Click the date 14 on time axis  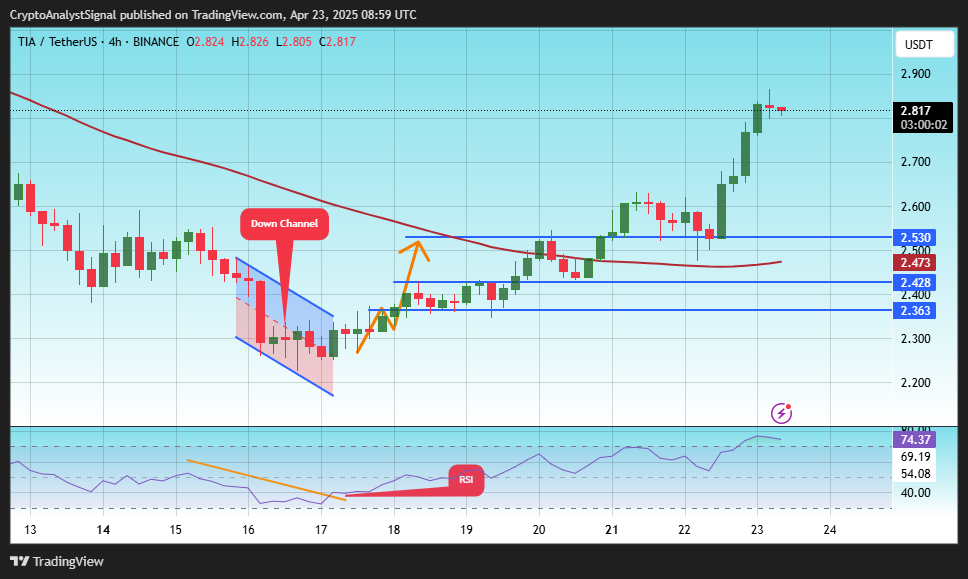click(x=103, y=530)
